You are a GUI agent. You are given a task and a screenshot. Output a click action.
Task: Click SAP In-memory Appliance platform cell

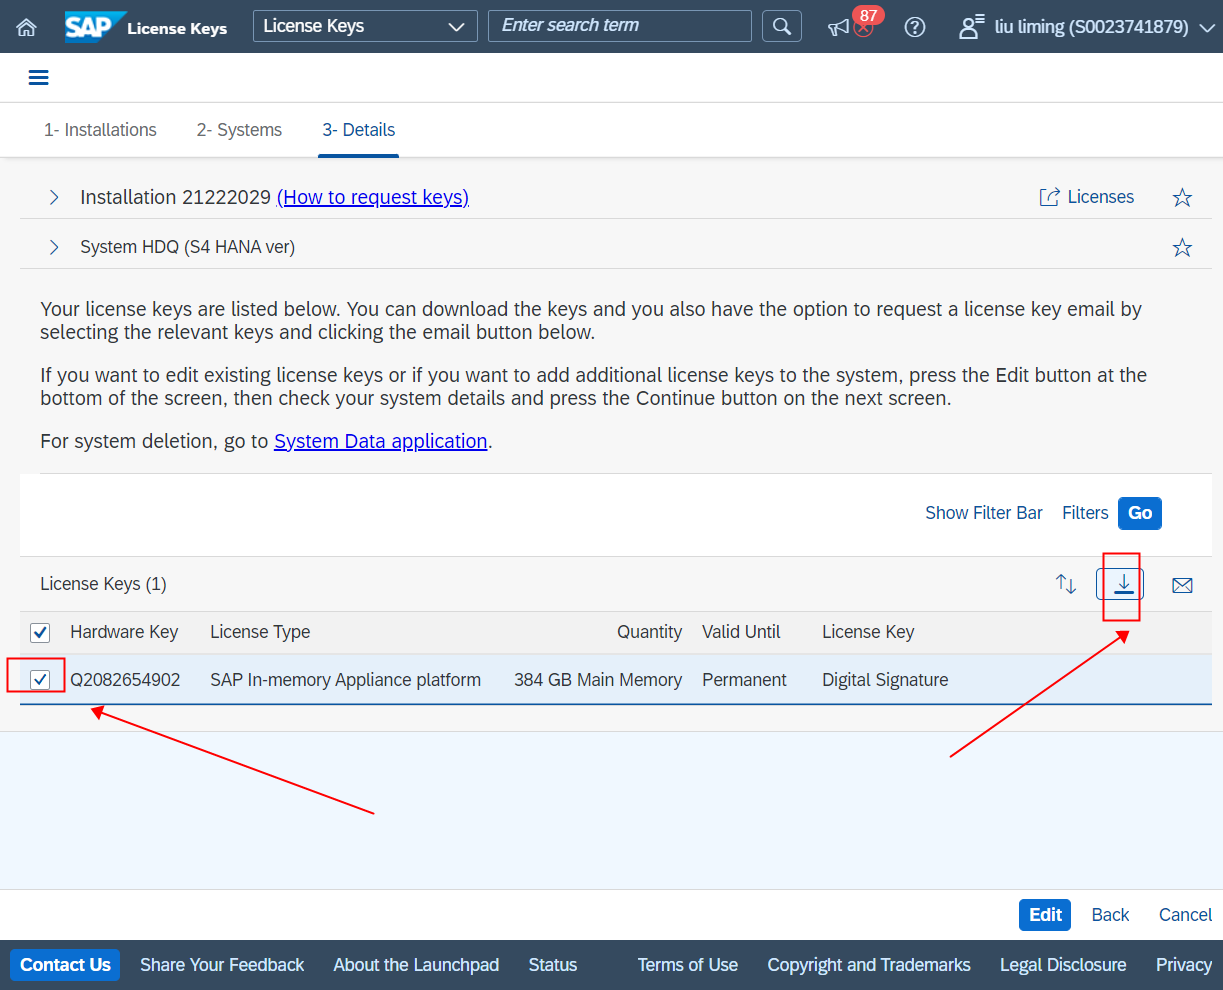click(345, 680)
